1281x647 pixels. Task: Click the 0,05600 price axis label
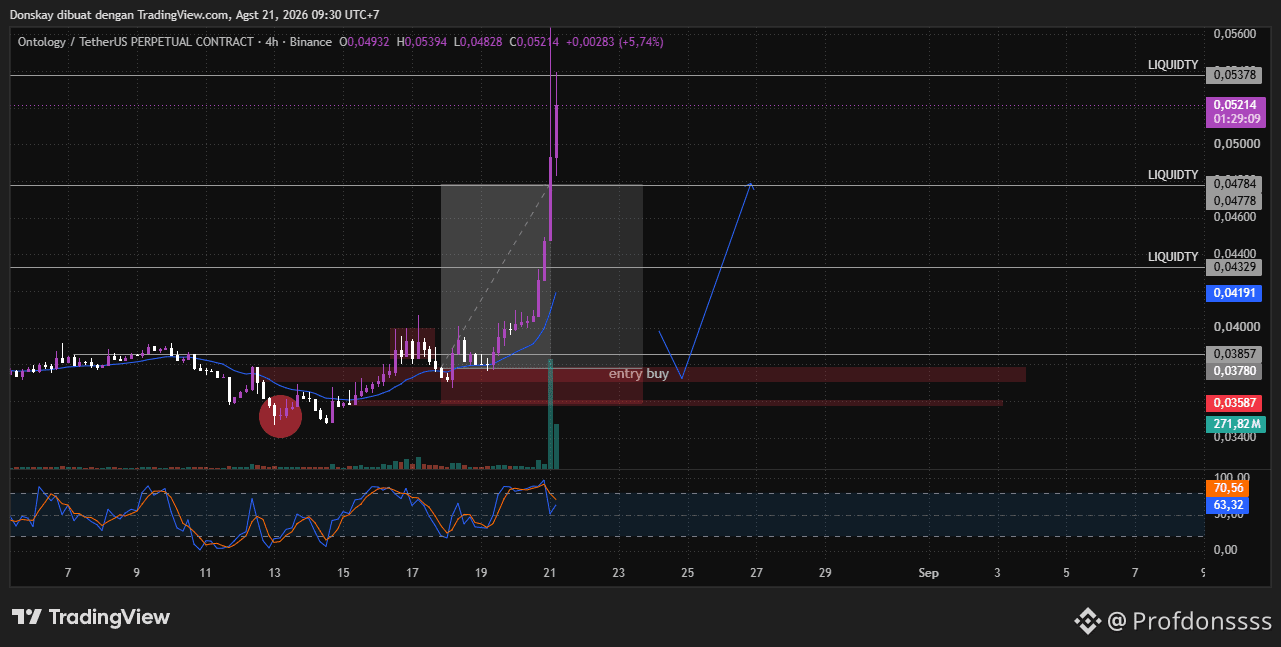[1234, 33]
